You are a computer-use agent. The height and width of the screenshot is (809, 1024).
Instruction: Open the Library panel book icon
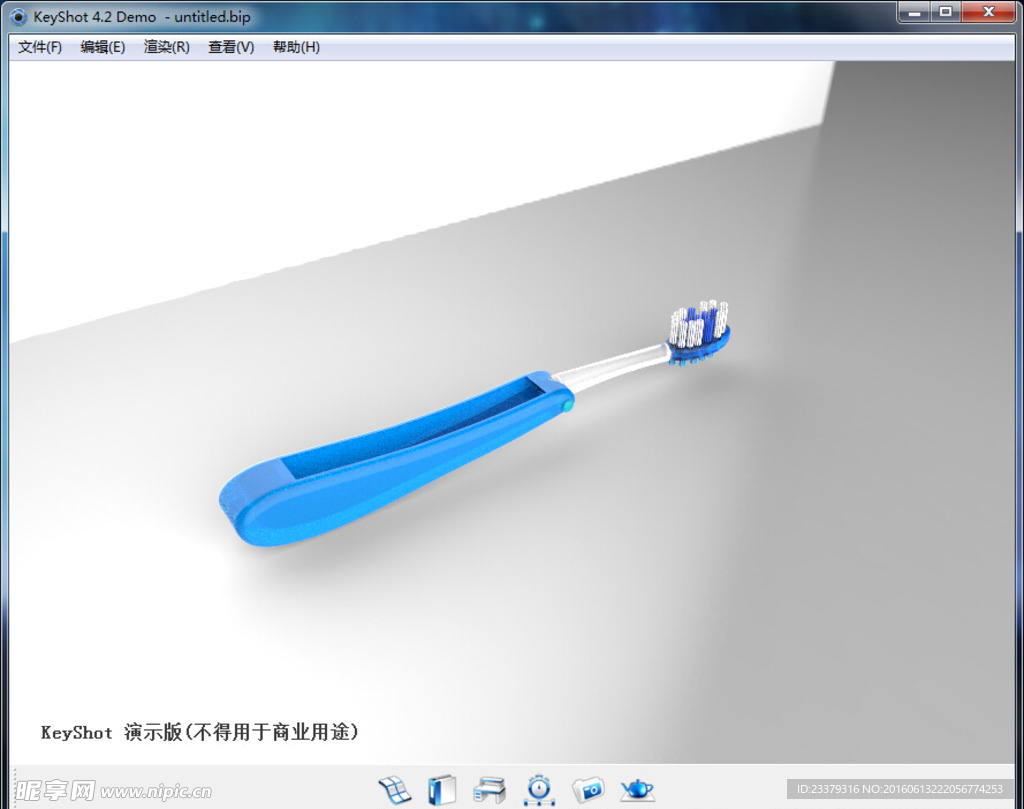click(441, 790)
